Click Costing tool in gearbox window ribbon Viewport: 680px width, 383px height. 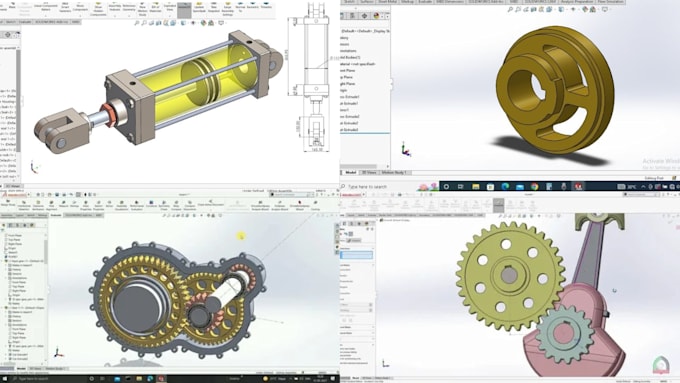tap(315, 207)
